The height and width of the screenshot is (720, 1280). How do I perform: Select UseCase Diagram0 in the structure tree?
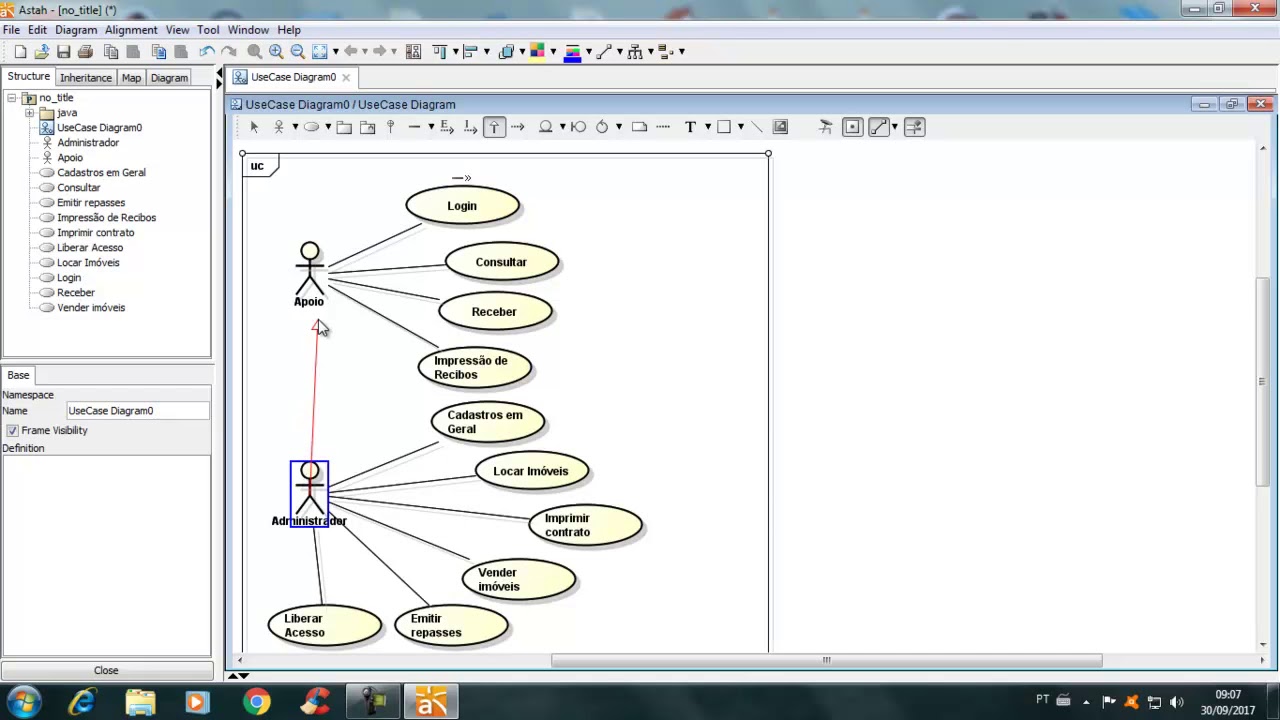99,128
